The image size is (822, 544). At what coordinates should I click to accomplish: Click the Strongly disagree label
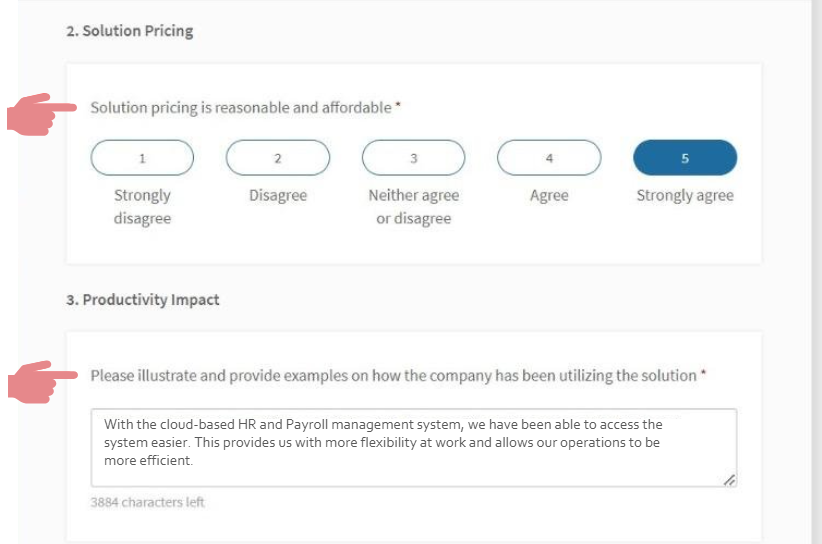[143, 206]
